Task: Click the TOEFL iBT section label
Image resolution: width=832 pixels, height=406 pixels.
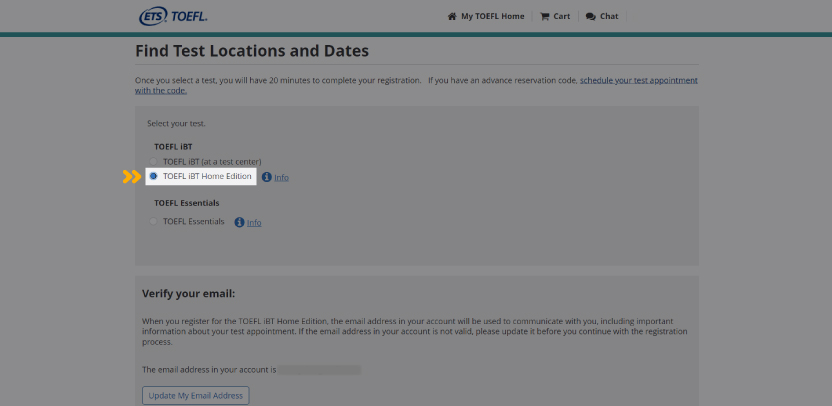Action: 173,146
